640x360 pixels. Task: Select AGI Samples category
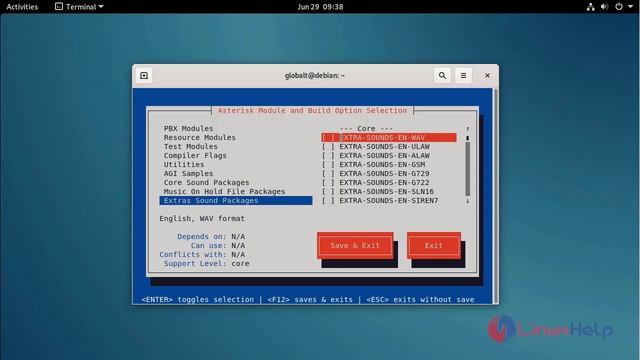pyautogui.click(x=188, y=173)
